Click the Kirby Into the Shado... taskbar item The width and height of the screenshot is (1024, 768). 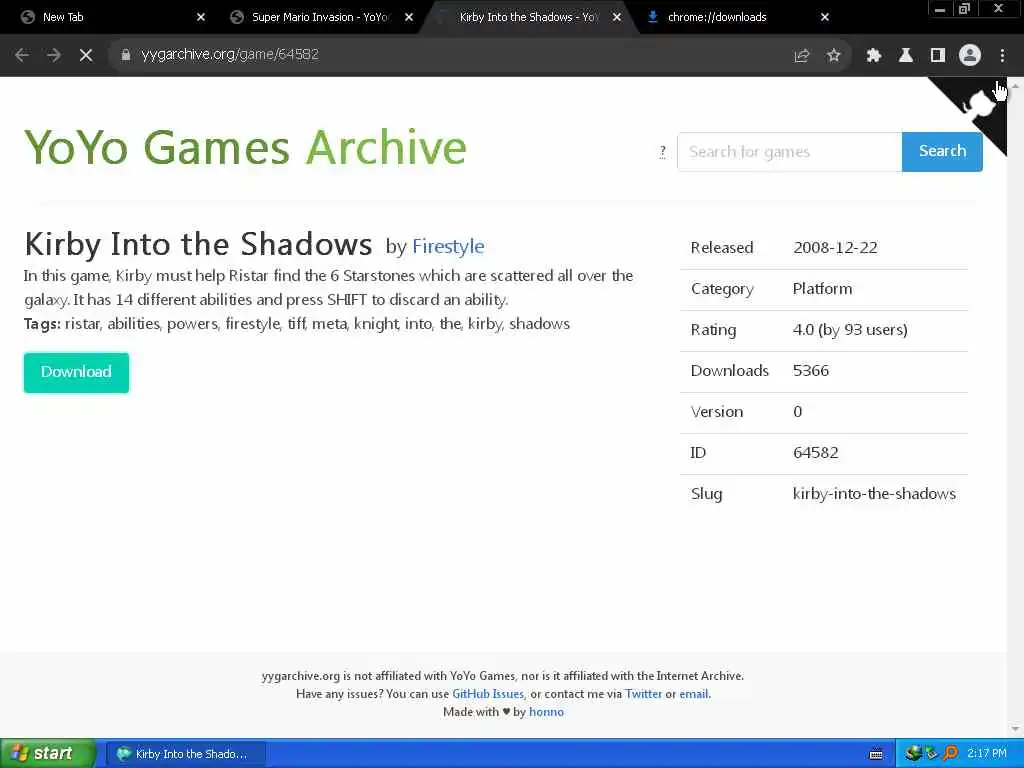coord(185,754)
